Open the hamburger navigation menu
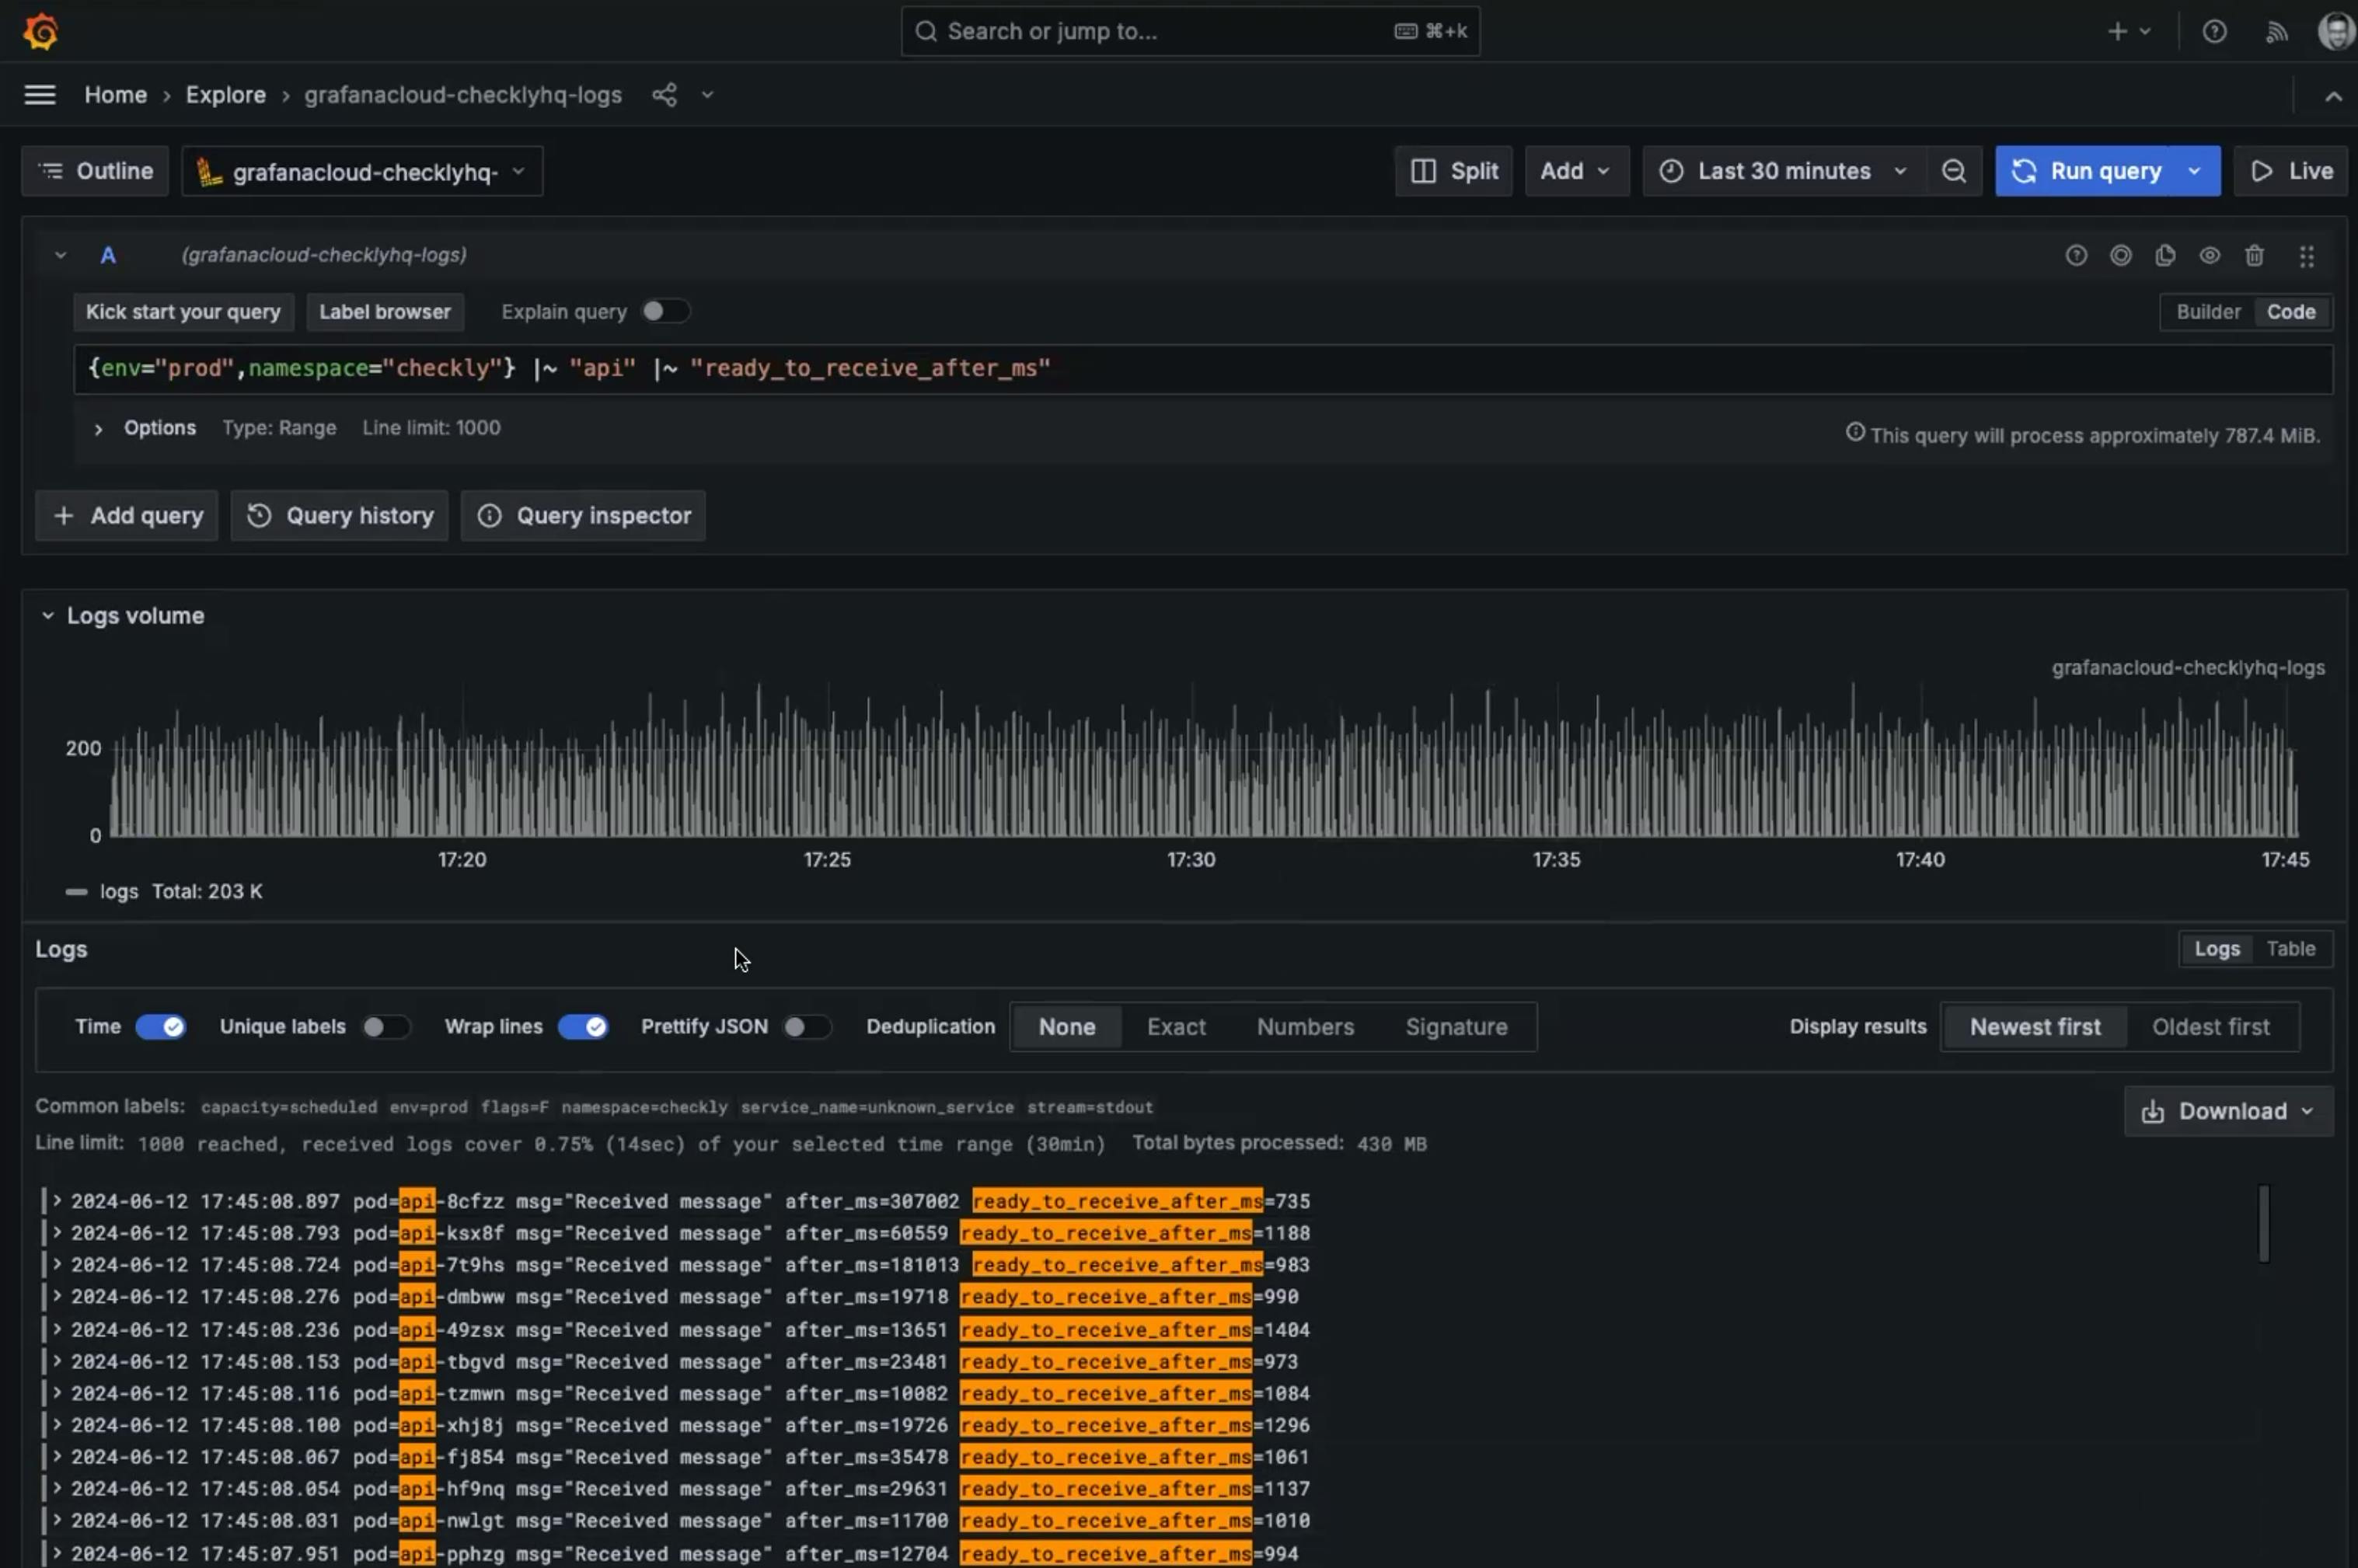This screenshot has width=2358, height=1568. point(40,95)
